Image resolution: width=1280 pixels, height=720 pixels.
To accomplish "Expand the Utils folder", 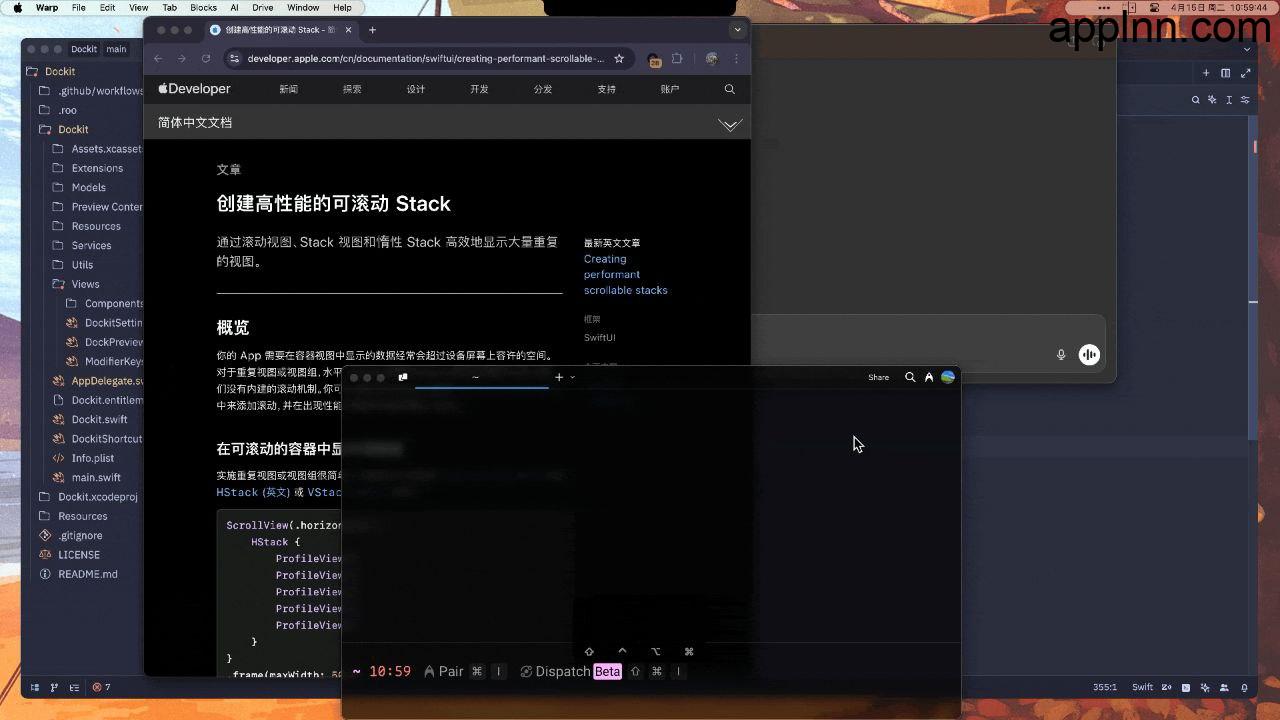I will (x=82, y=265).
